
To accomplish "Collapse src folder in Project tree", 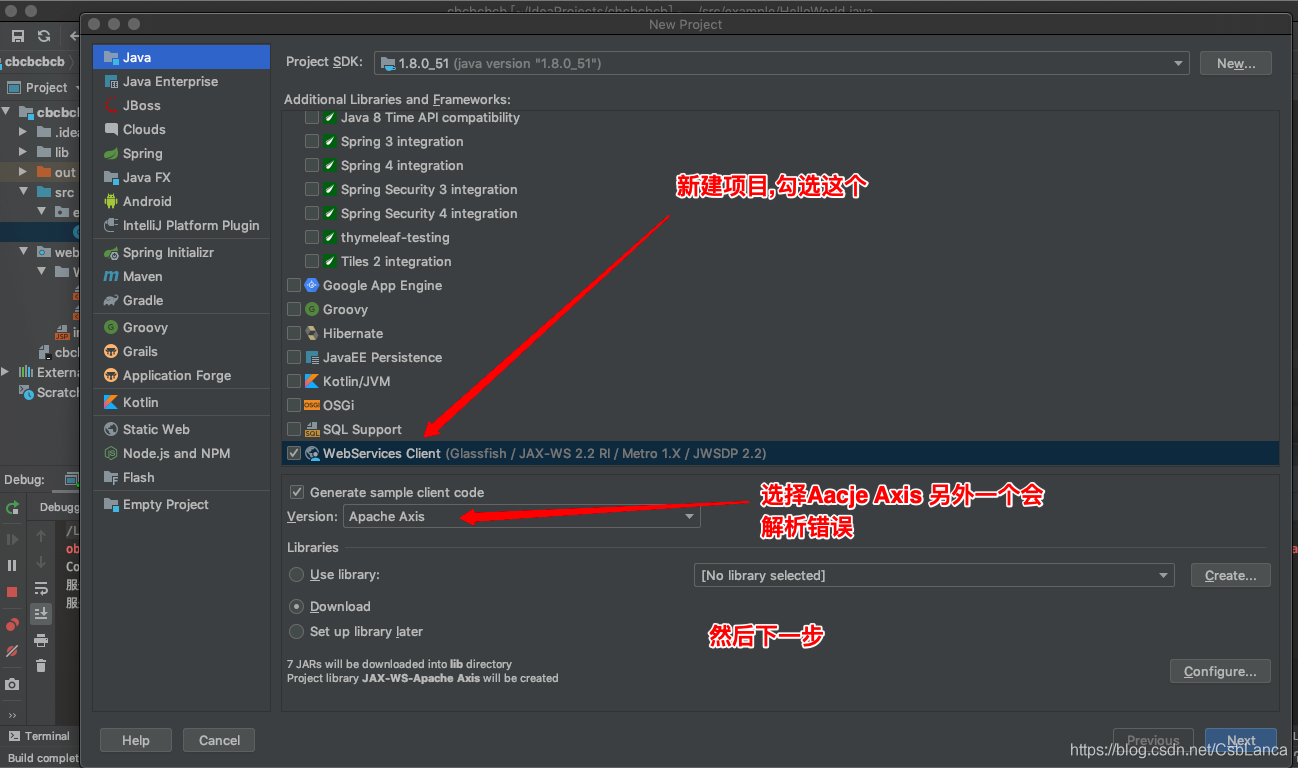I will (24, 192).
